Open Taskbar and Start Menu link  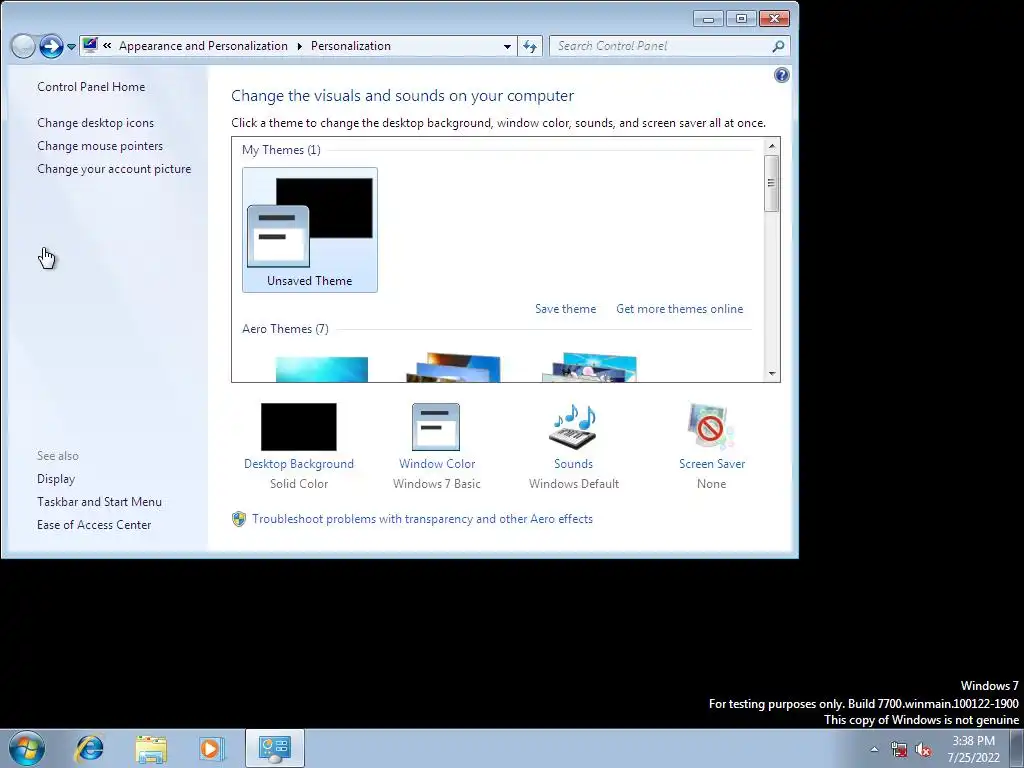(99, 502)
